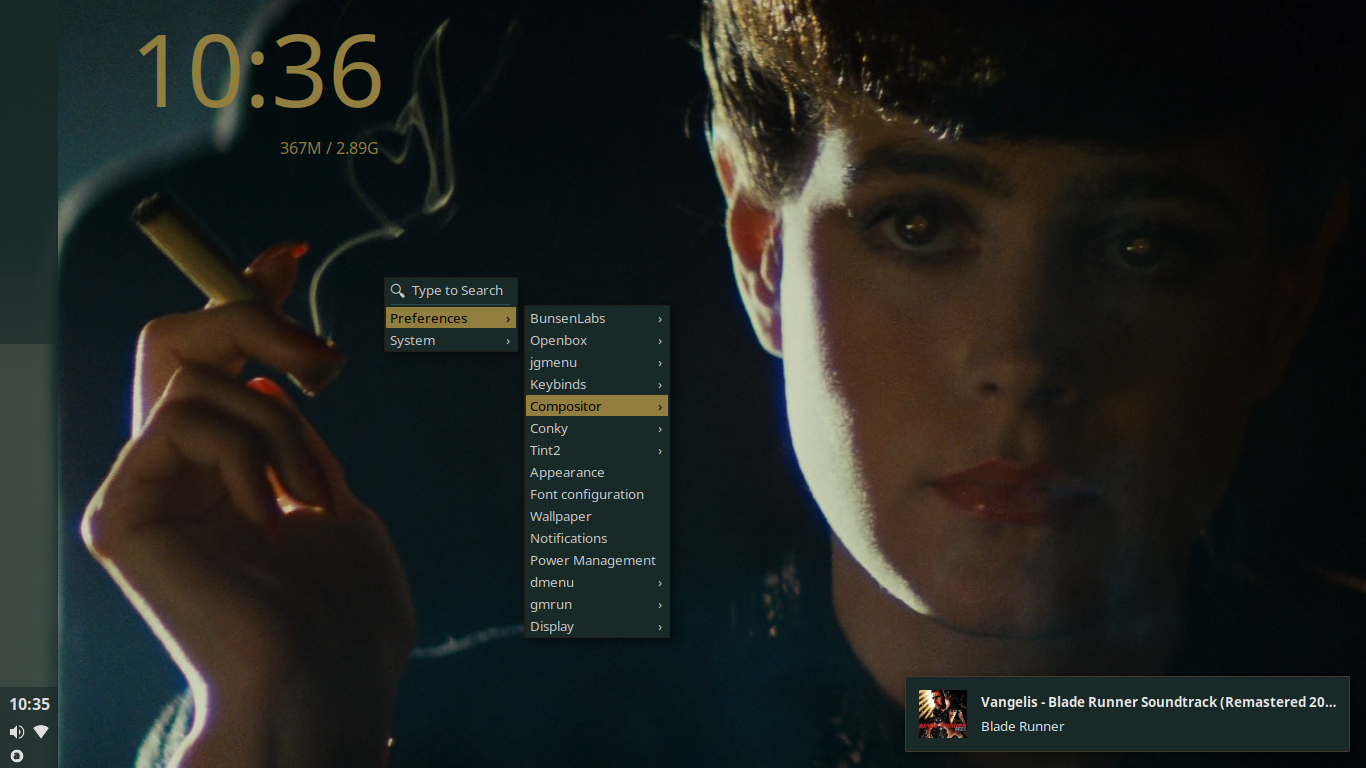Open the Keybinds submenu
Screen dimensions: 1366x768
pyautogui.click(x=597, y=384)
